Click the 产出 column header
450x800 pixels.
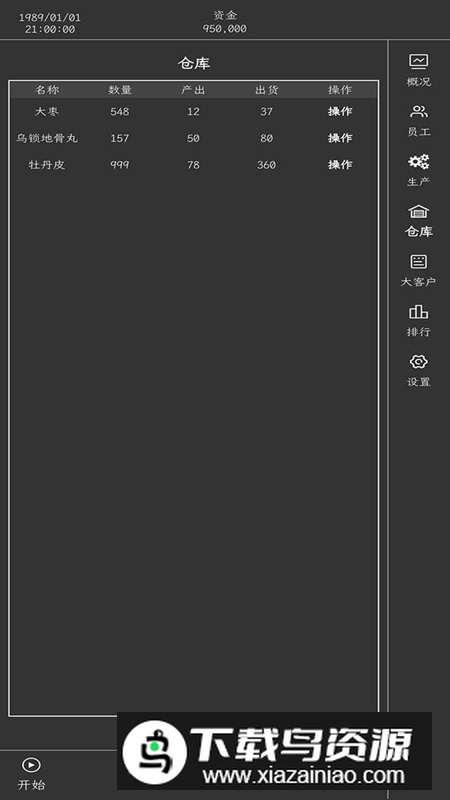193,90
